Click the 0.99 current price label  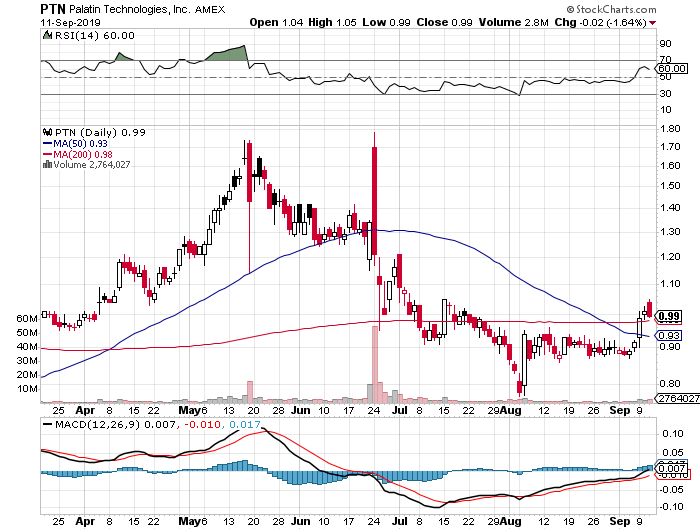pyautogui.click(x=670, y=316)
